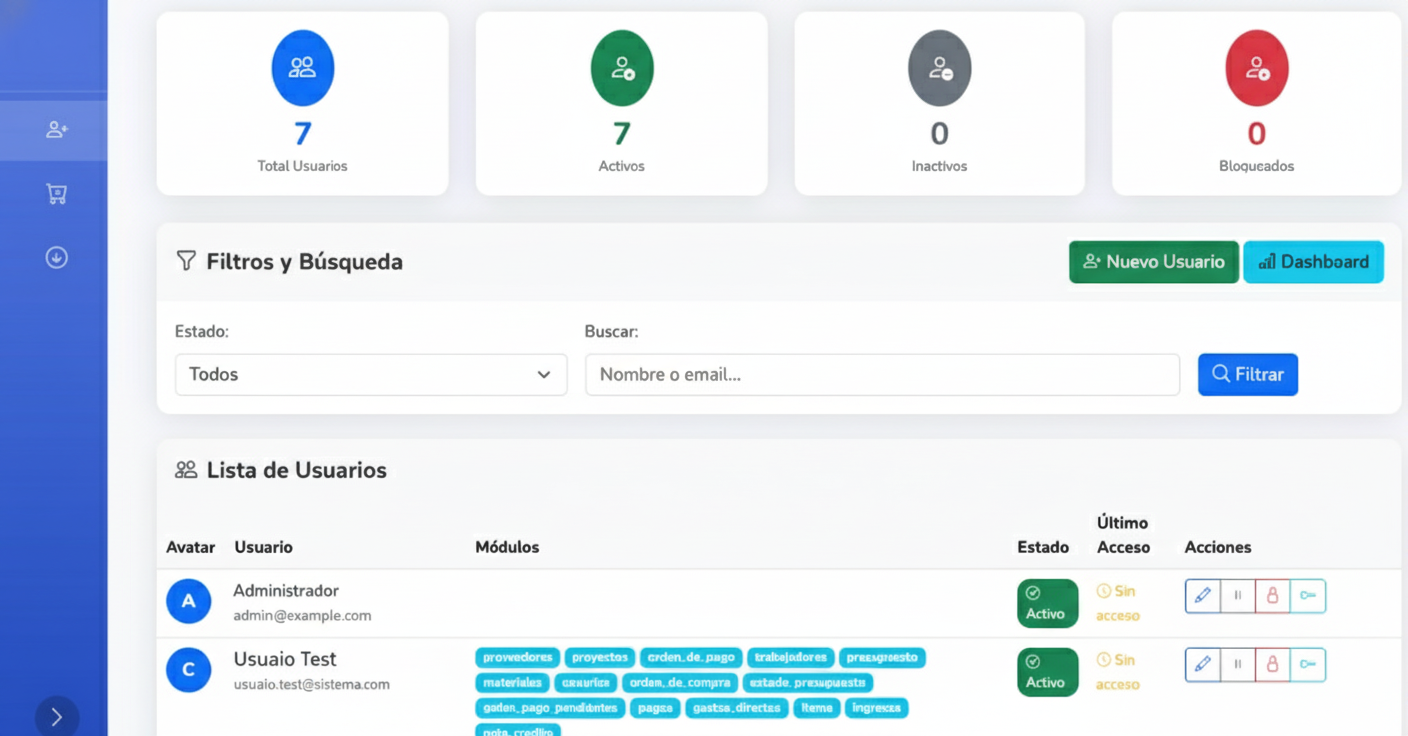Screen dimensions: 1408x736
Task: Open the users section in the sidebar
Action: [57, 130]
